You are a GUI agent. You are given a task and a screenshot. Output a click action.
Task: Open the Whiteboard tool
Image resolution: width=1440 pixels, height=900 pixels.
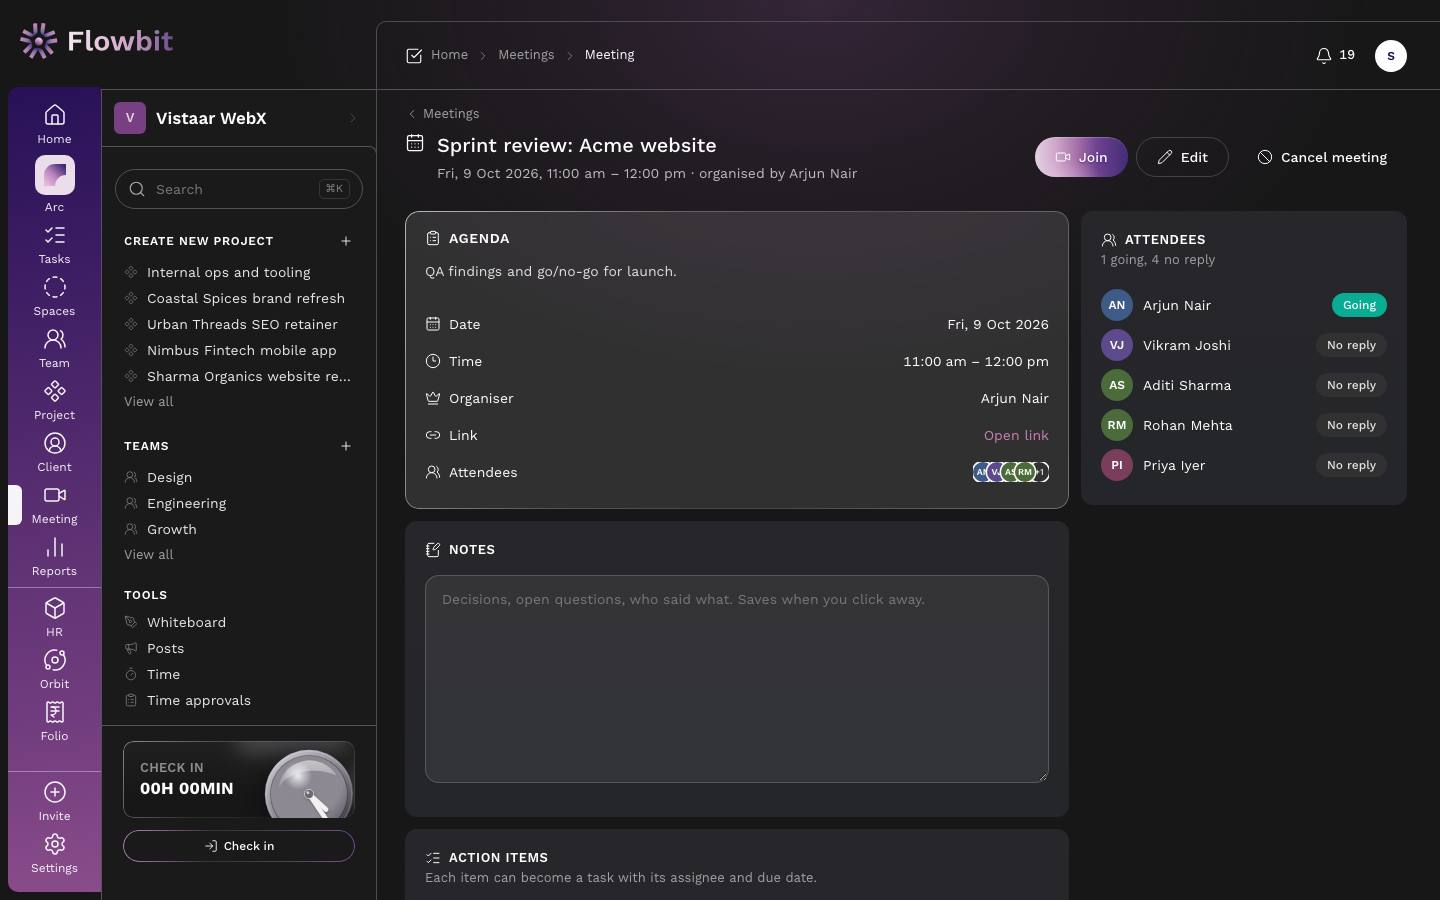pyautogui.click(x=187, y=622)
